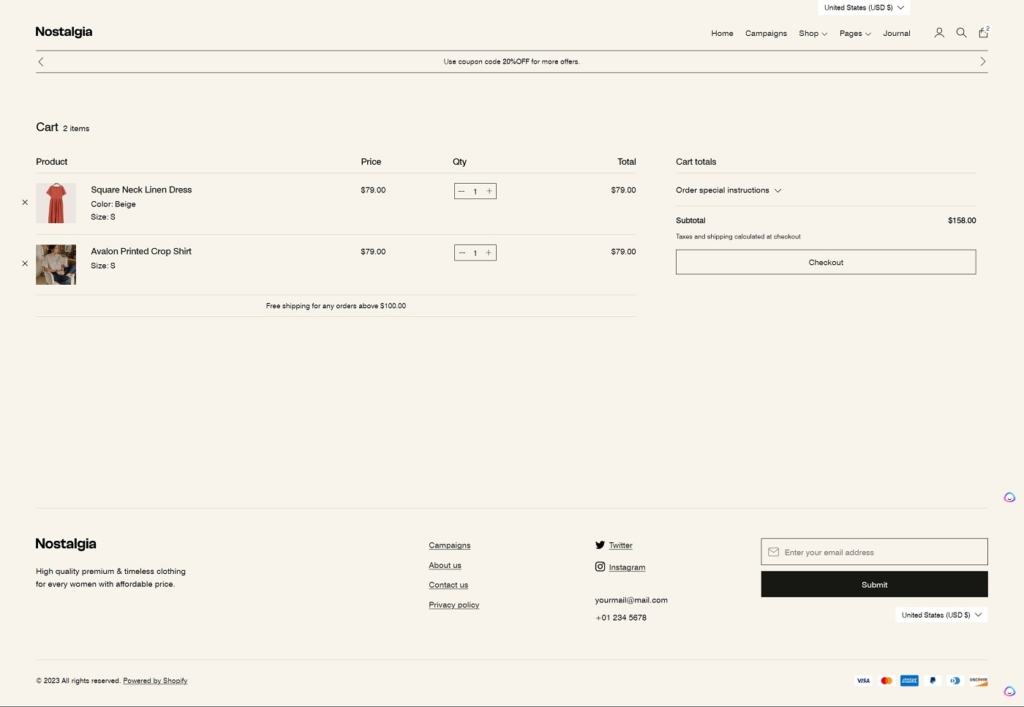Viewport: 1024px width, 707px height.
Task: Open the user account icon
Action: (939, 33)
